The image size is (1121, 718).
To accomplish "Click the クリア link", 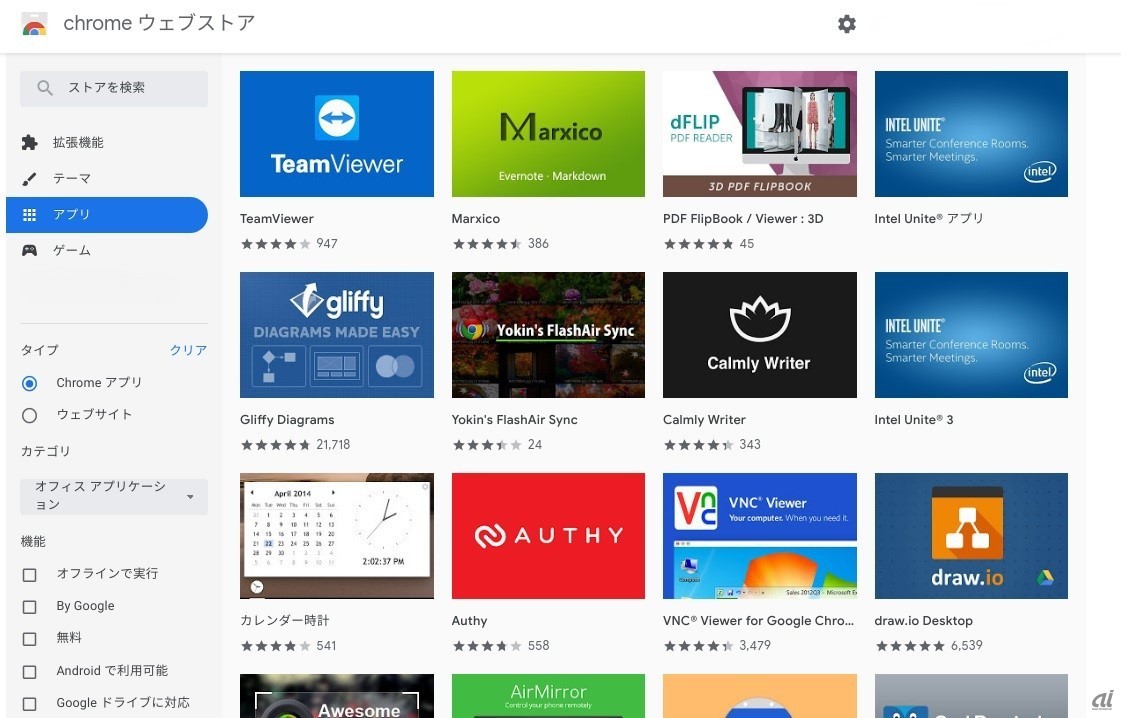I will pos(188,350).
